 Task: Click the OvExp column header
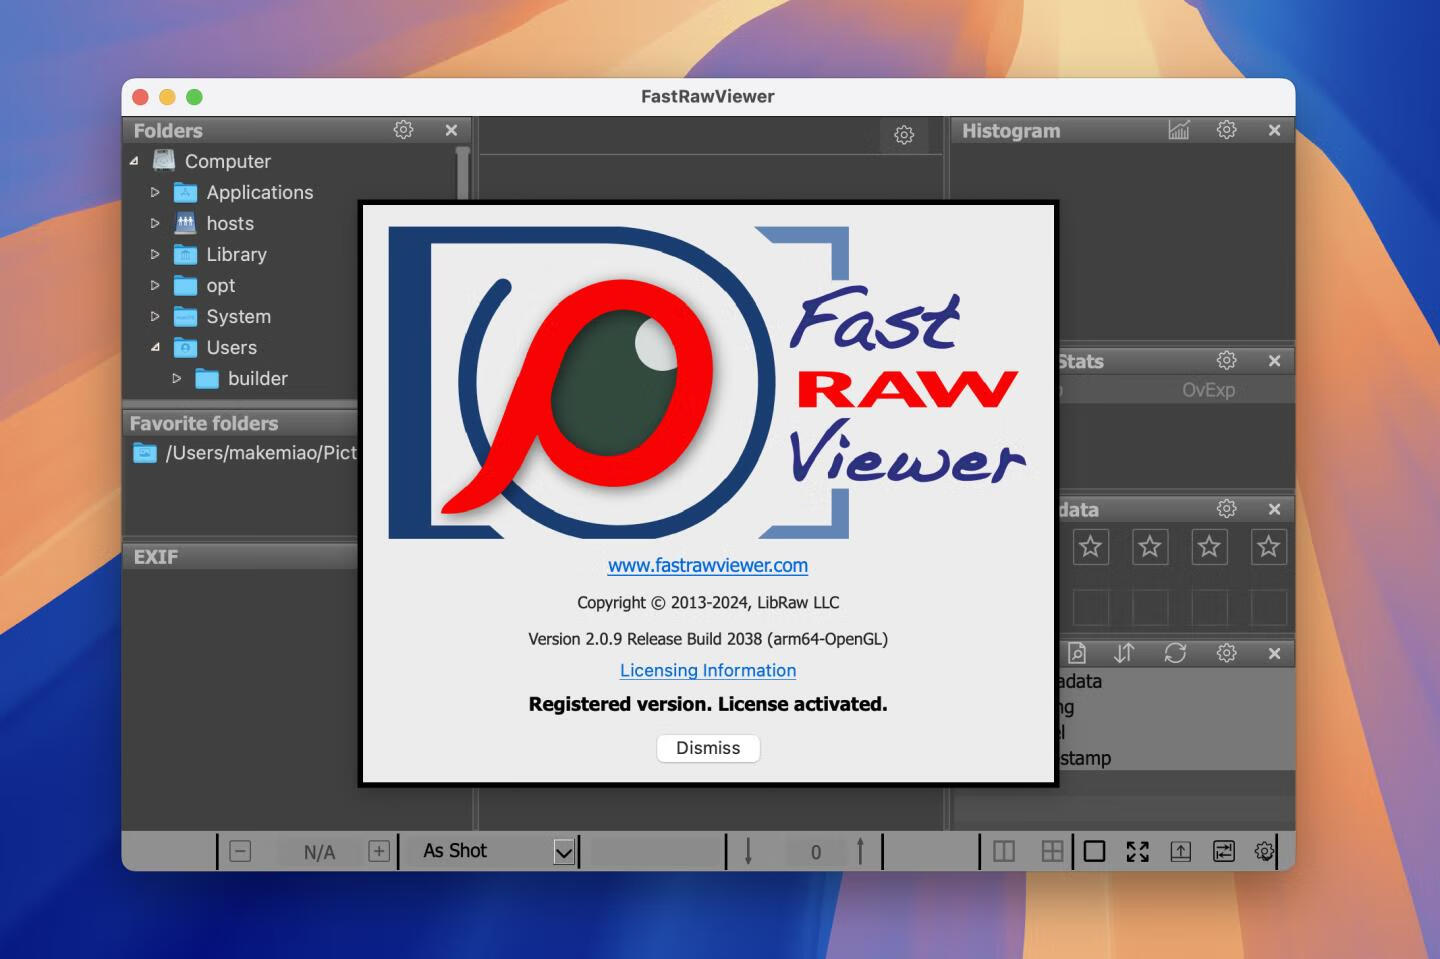(x=1208, y=390)
